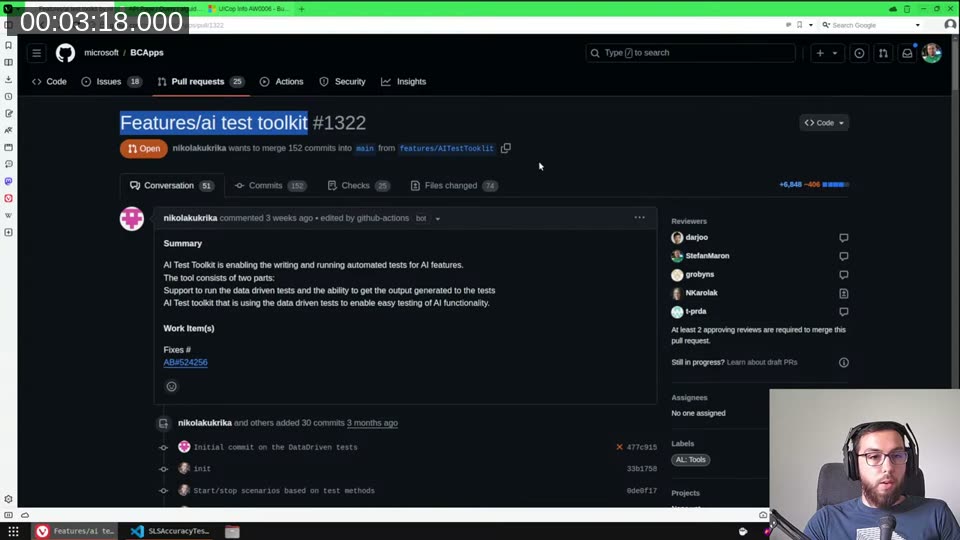Open pull requests icon in the header
Image resolution: width=960 pixels, height=540 pixels.
click(x=883, y=53)
